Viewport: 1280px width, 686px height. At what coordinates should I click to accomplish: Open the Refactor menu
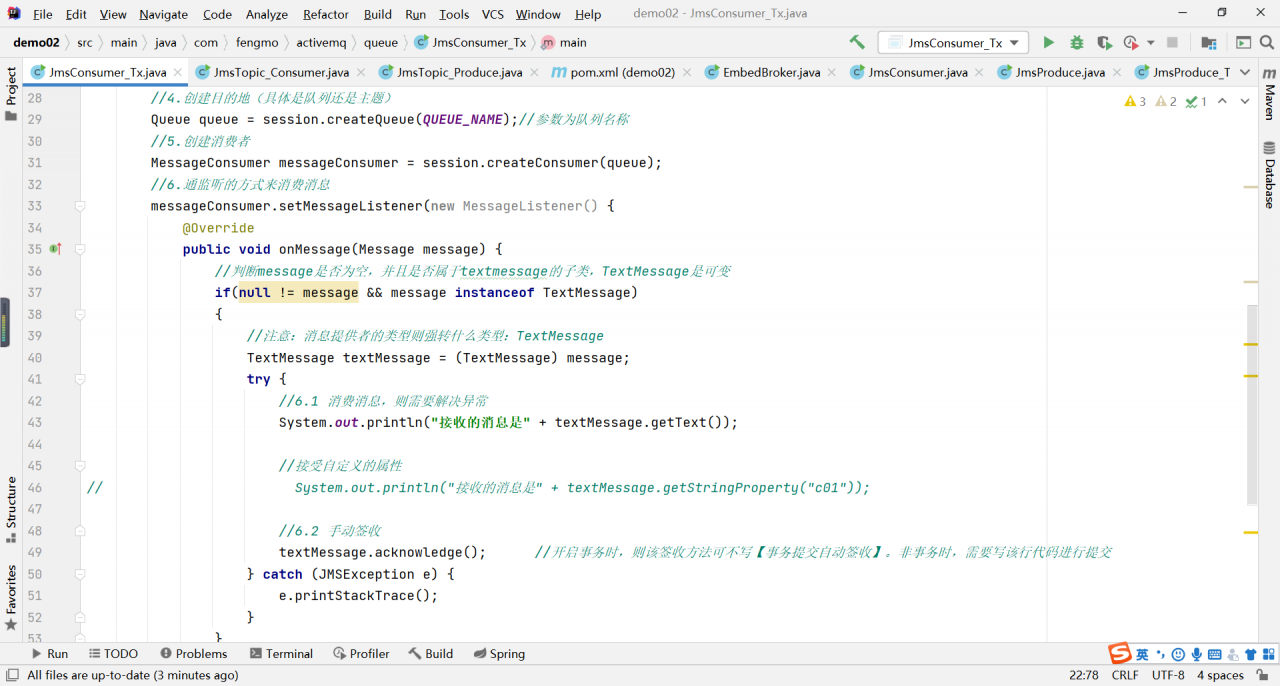pos(326,14)
